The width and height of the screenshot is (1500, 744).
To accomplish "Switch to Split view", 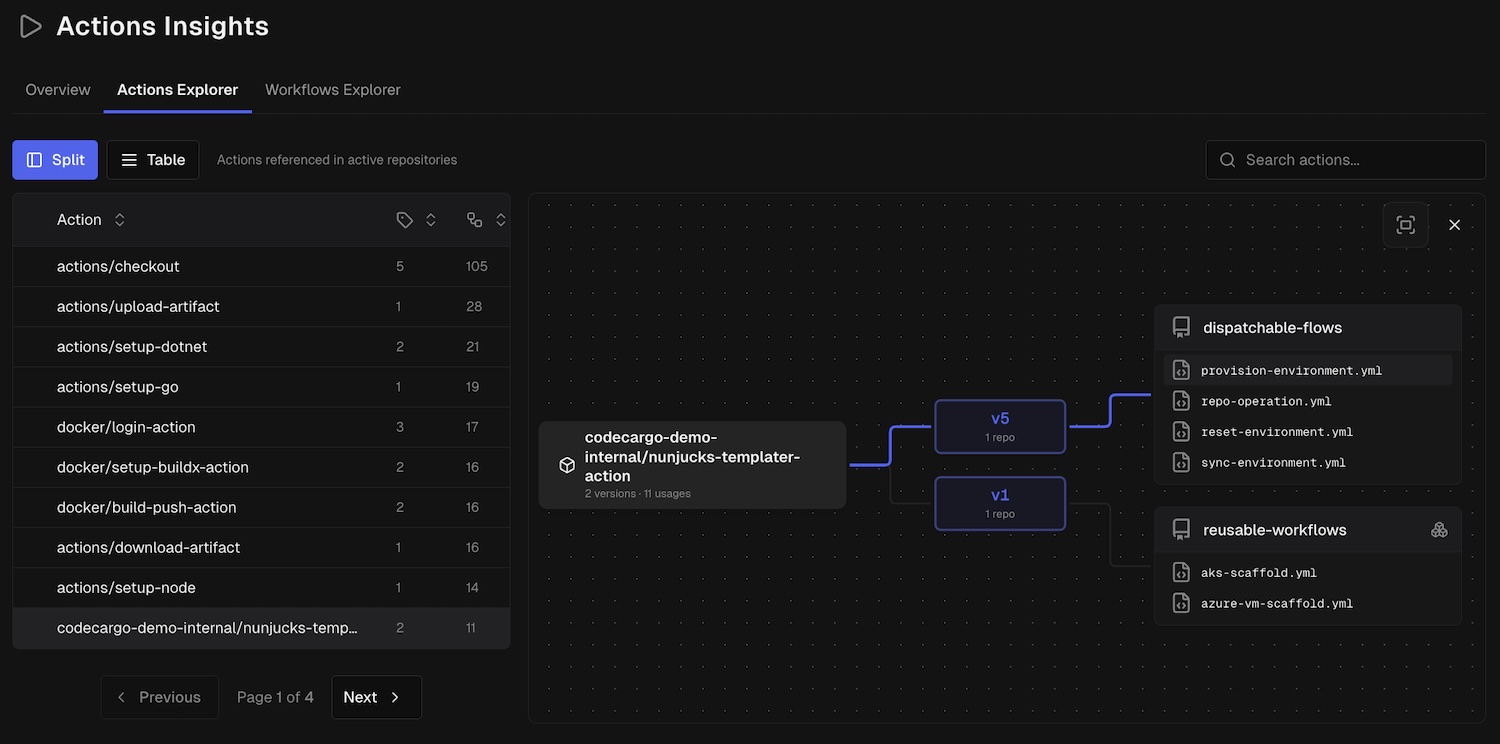I will (55, 160).
